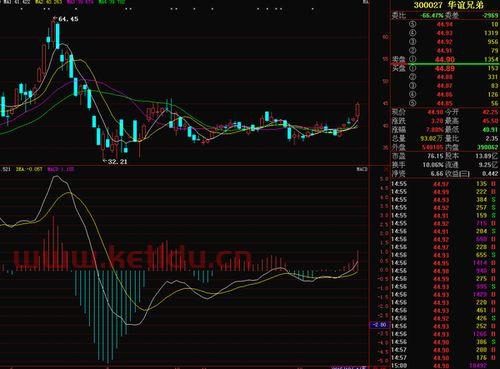Select the 15:00 last trade tick row
500x369 pixels.
click(x=445, y=366)
